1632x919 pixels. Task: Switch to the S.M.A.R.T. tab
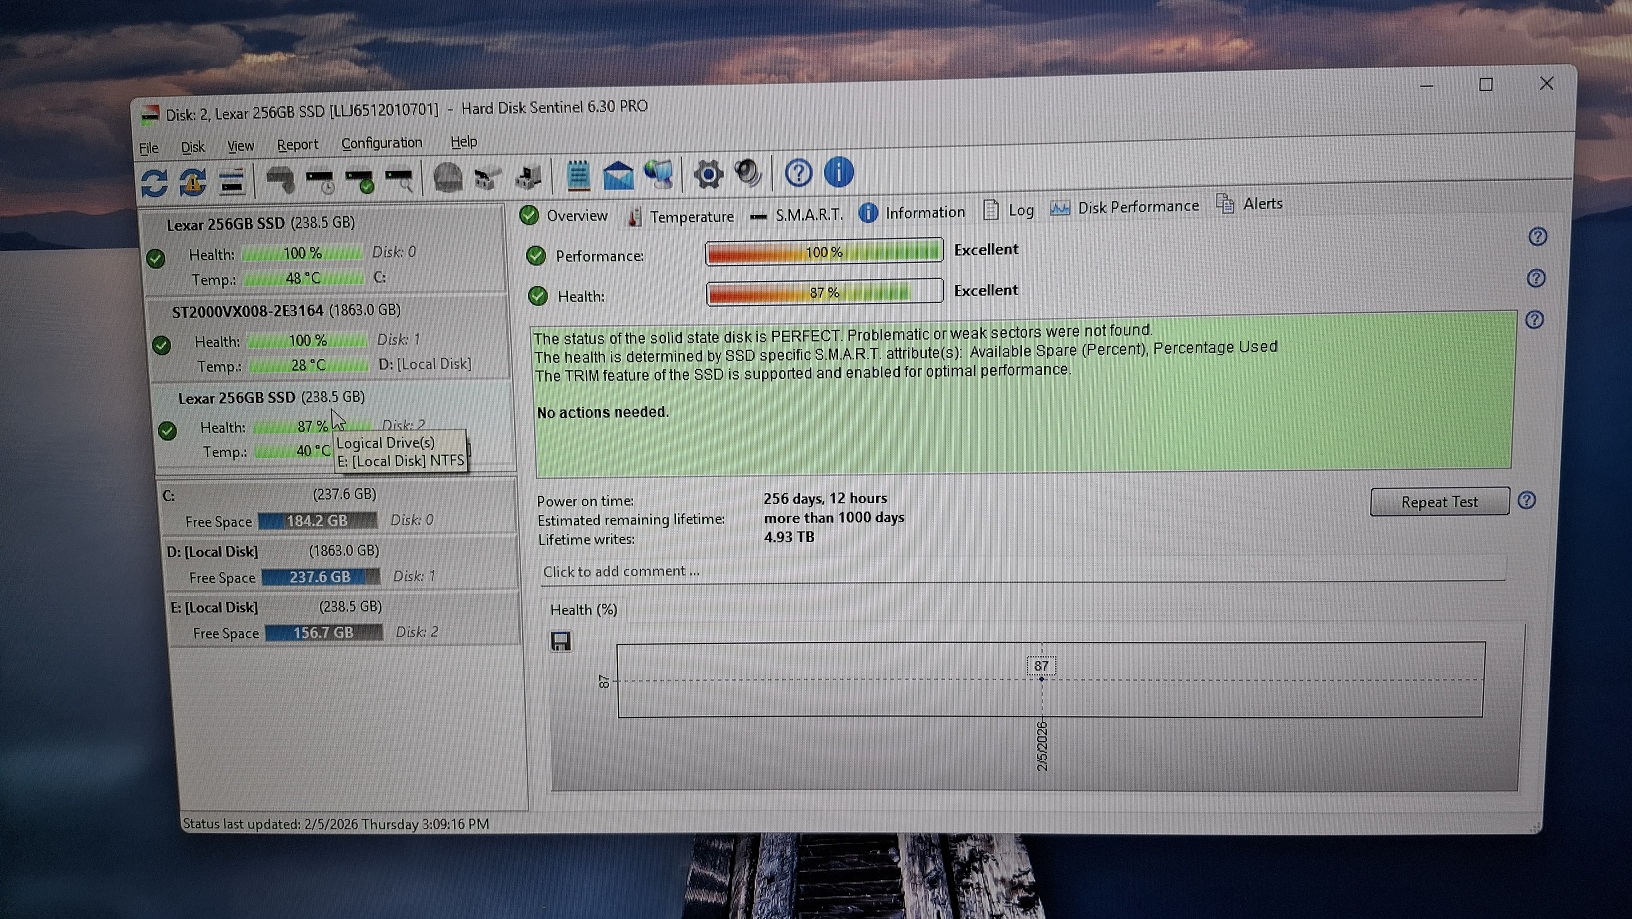pyautogui.click(x=797, y=215)
